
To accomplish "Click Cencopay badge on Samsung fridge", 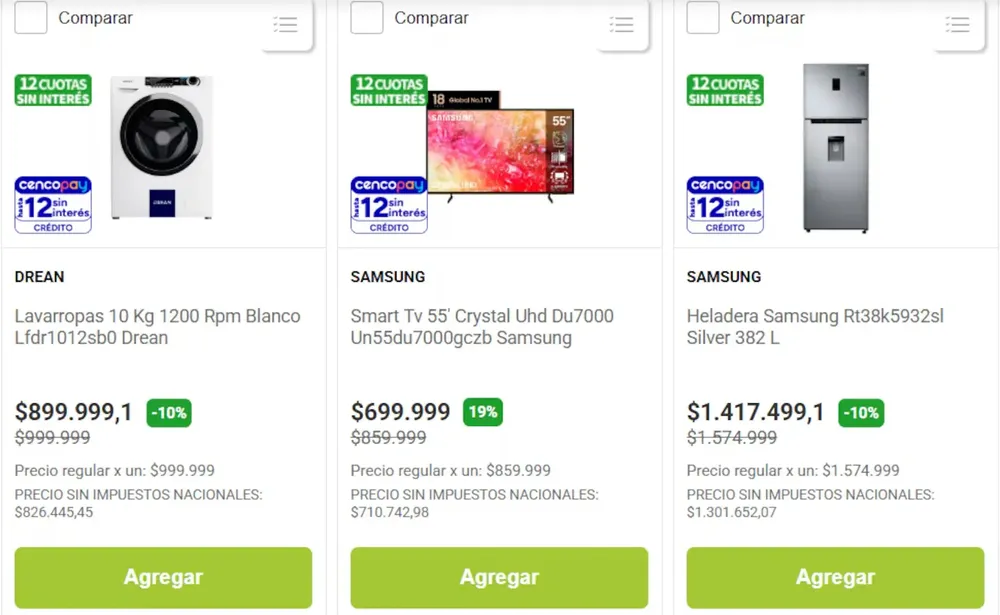I will tap(725, 205).
